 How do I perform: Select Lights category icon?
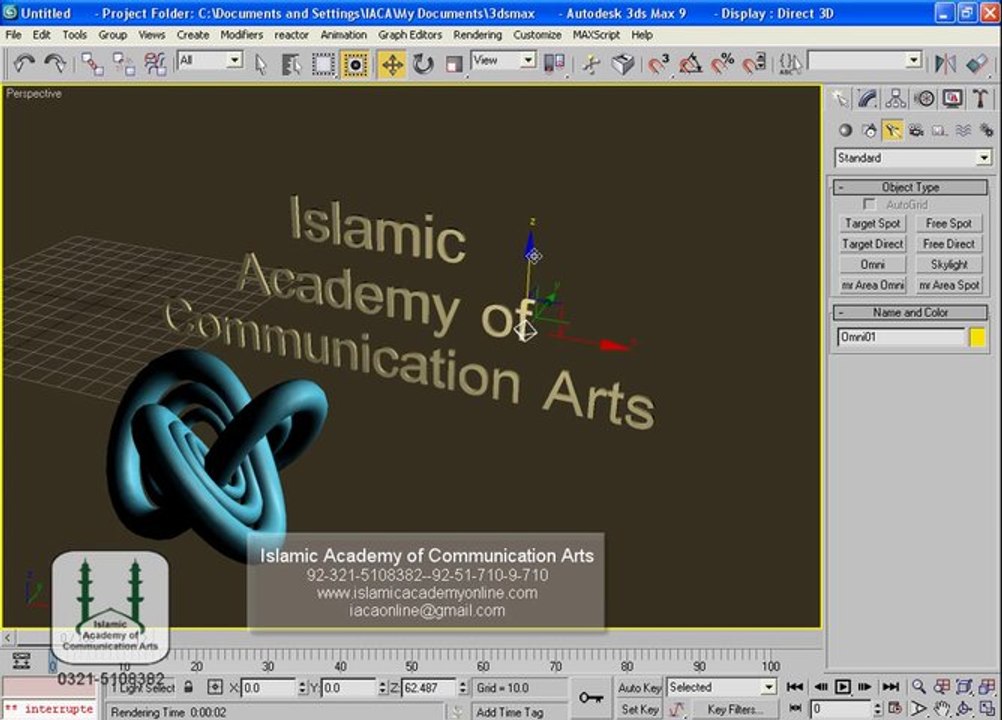892,130
